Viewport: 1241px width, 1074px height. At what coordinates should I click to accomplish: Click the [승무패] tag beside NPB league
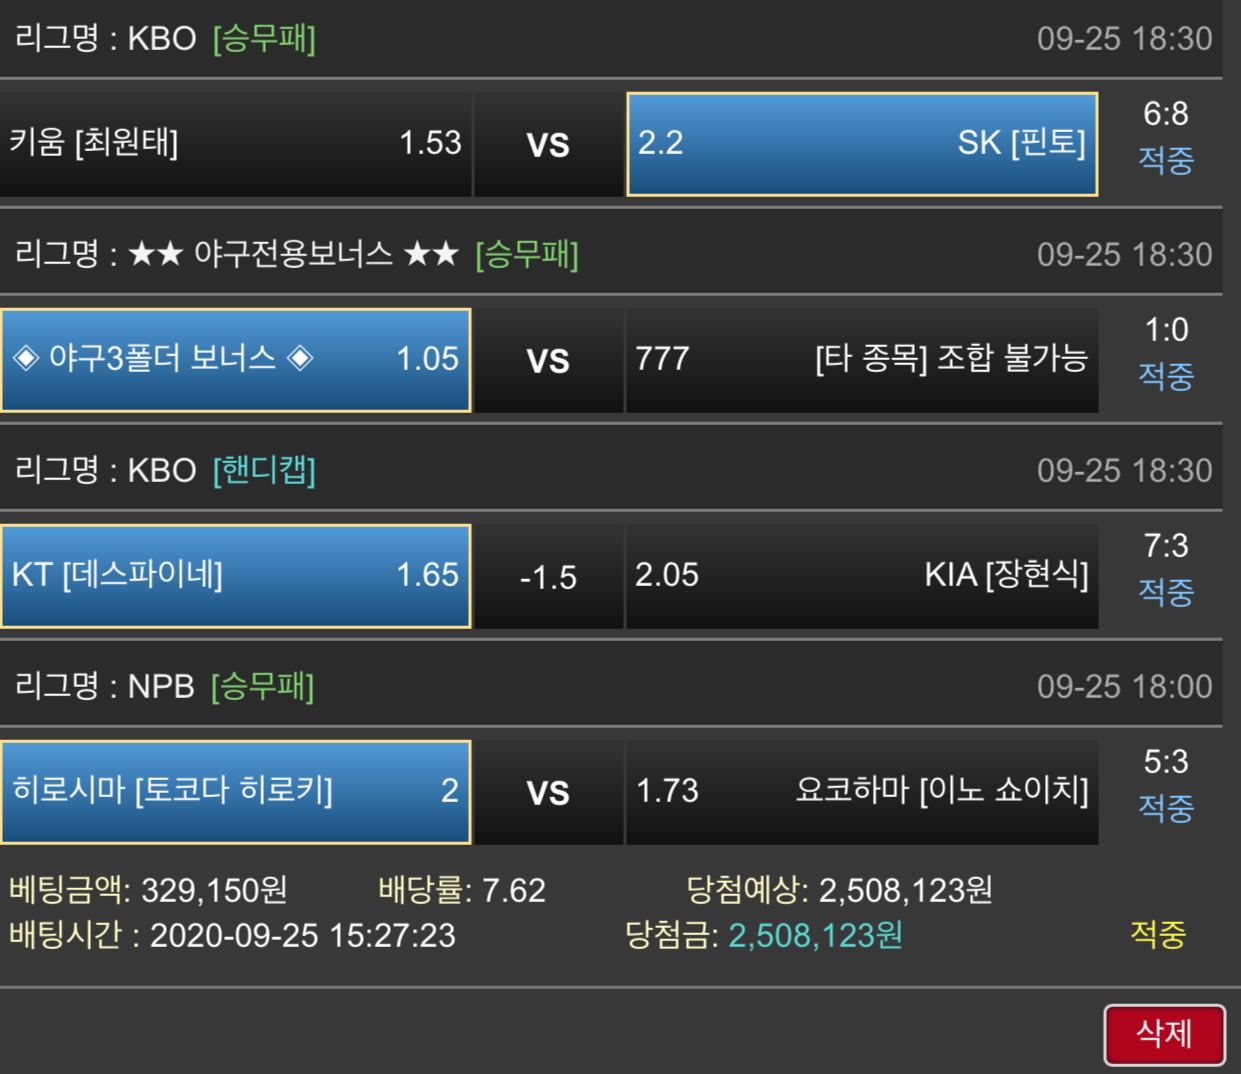(x=263, y=686)
